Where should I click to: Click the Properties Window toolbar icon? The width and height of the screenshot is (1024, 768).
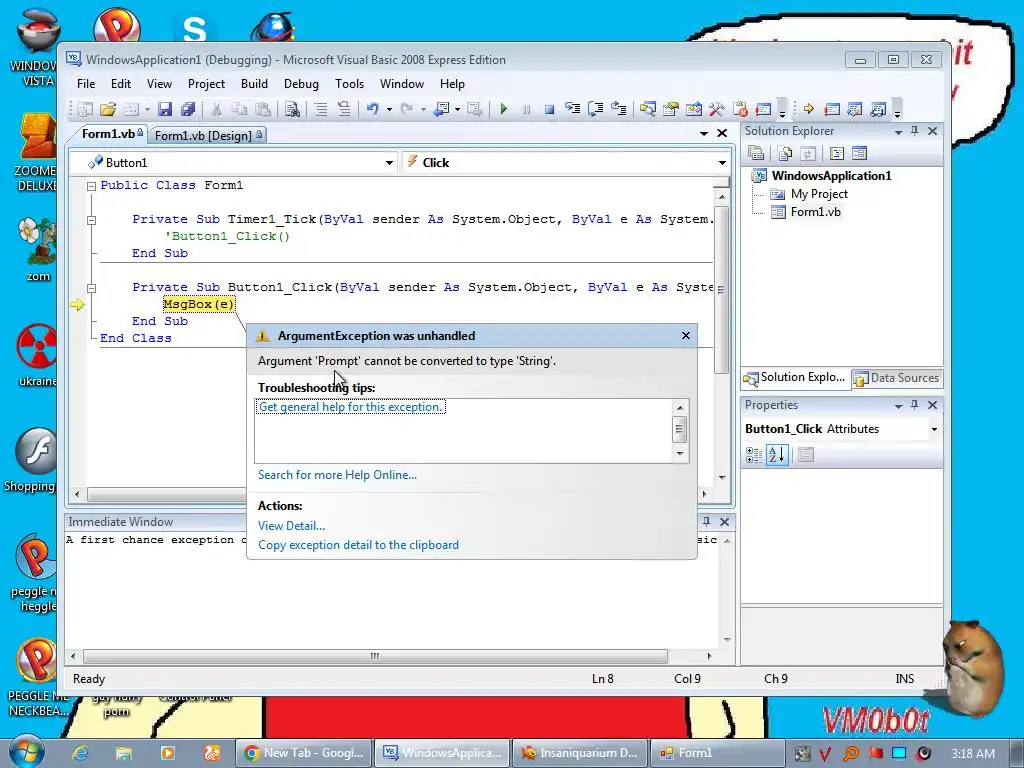(x=671, y=109)
